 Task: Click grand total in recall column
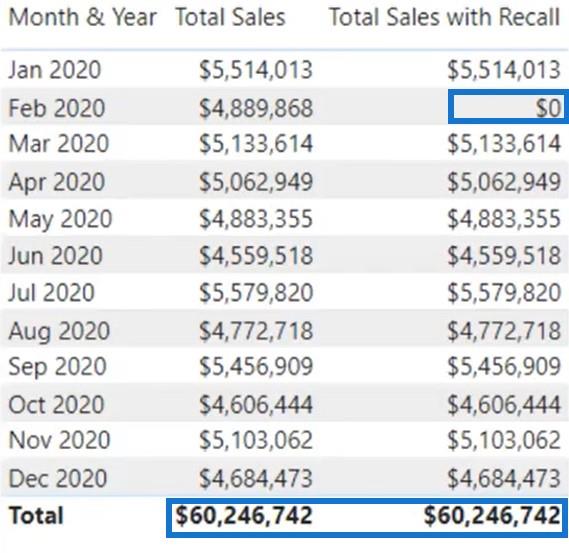coord(492,516)
